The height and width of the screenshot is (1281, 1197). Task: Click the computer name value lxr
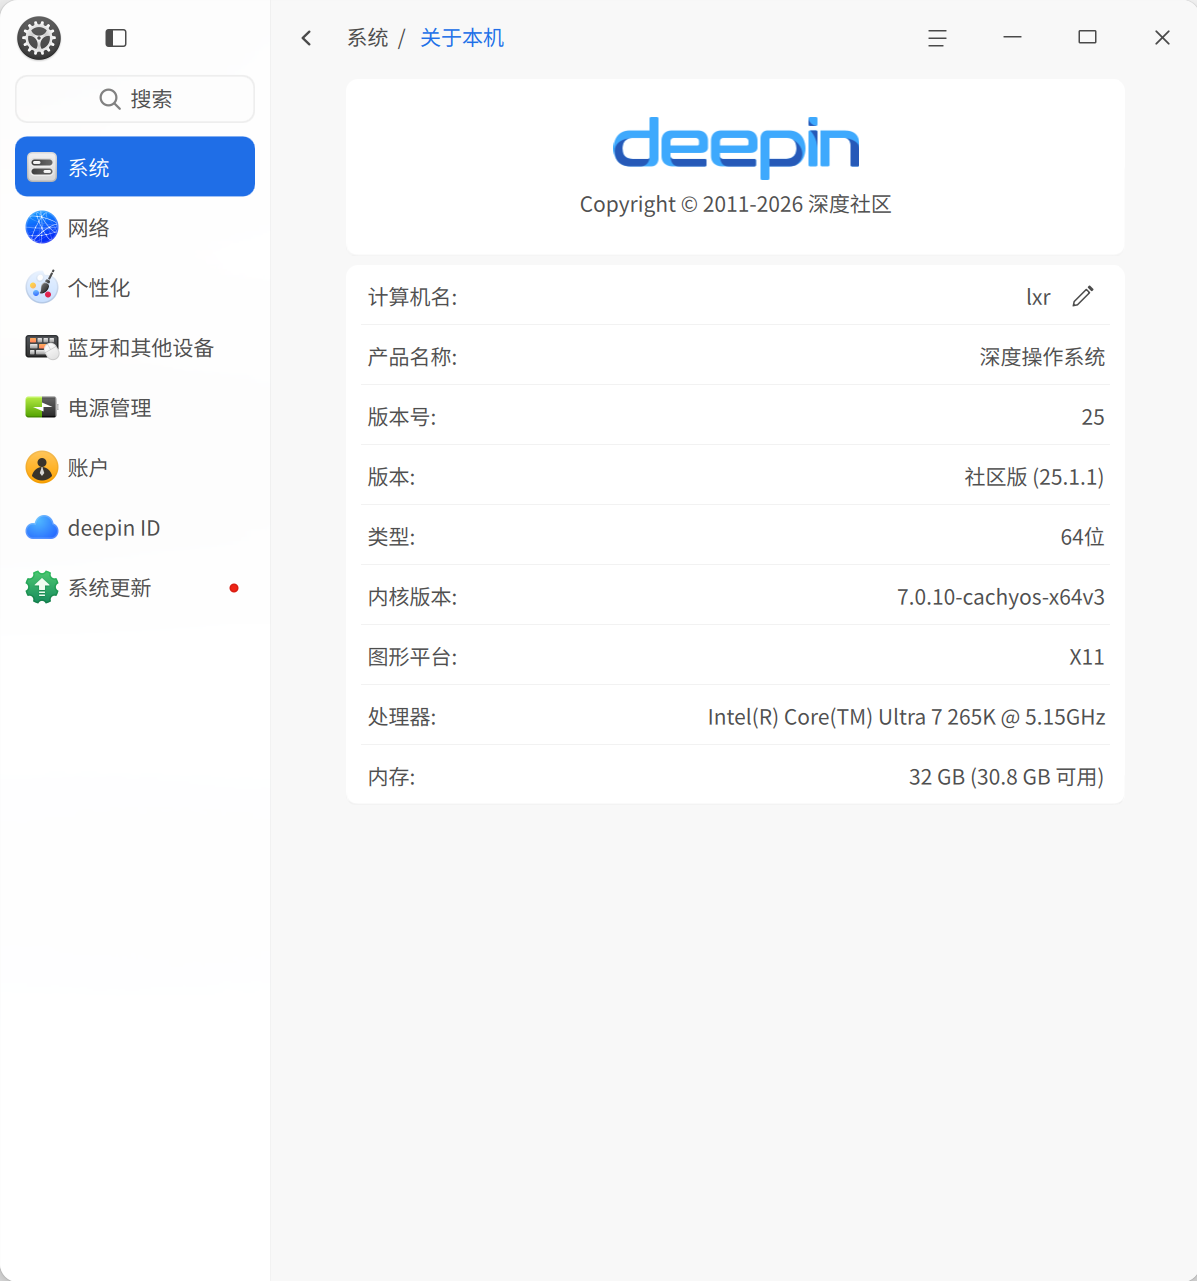click(1039, 297)
